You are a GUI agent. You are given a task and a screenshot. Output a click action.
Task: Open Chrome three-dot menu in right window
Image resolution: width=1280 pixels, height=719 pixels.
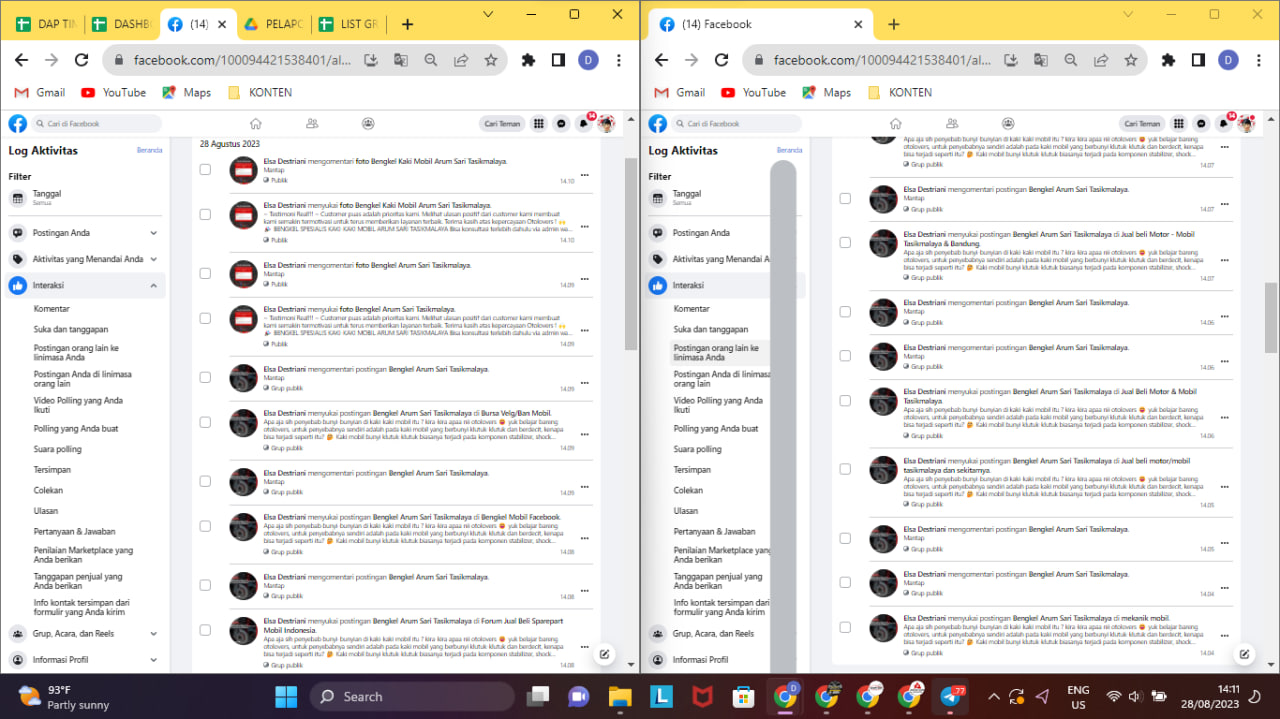pyautogui.click(x=1261, y=60)
